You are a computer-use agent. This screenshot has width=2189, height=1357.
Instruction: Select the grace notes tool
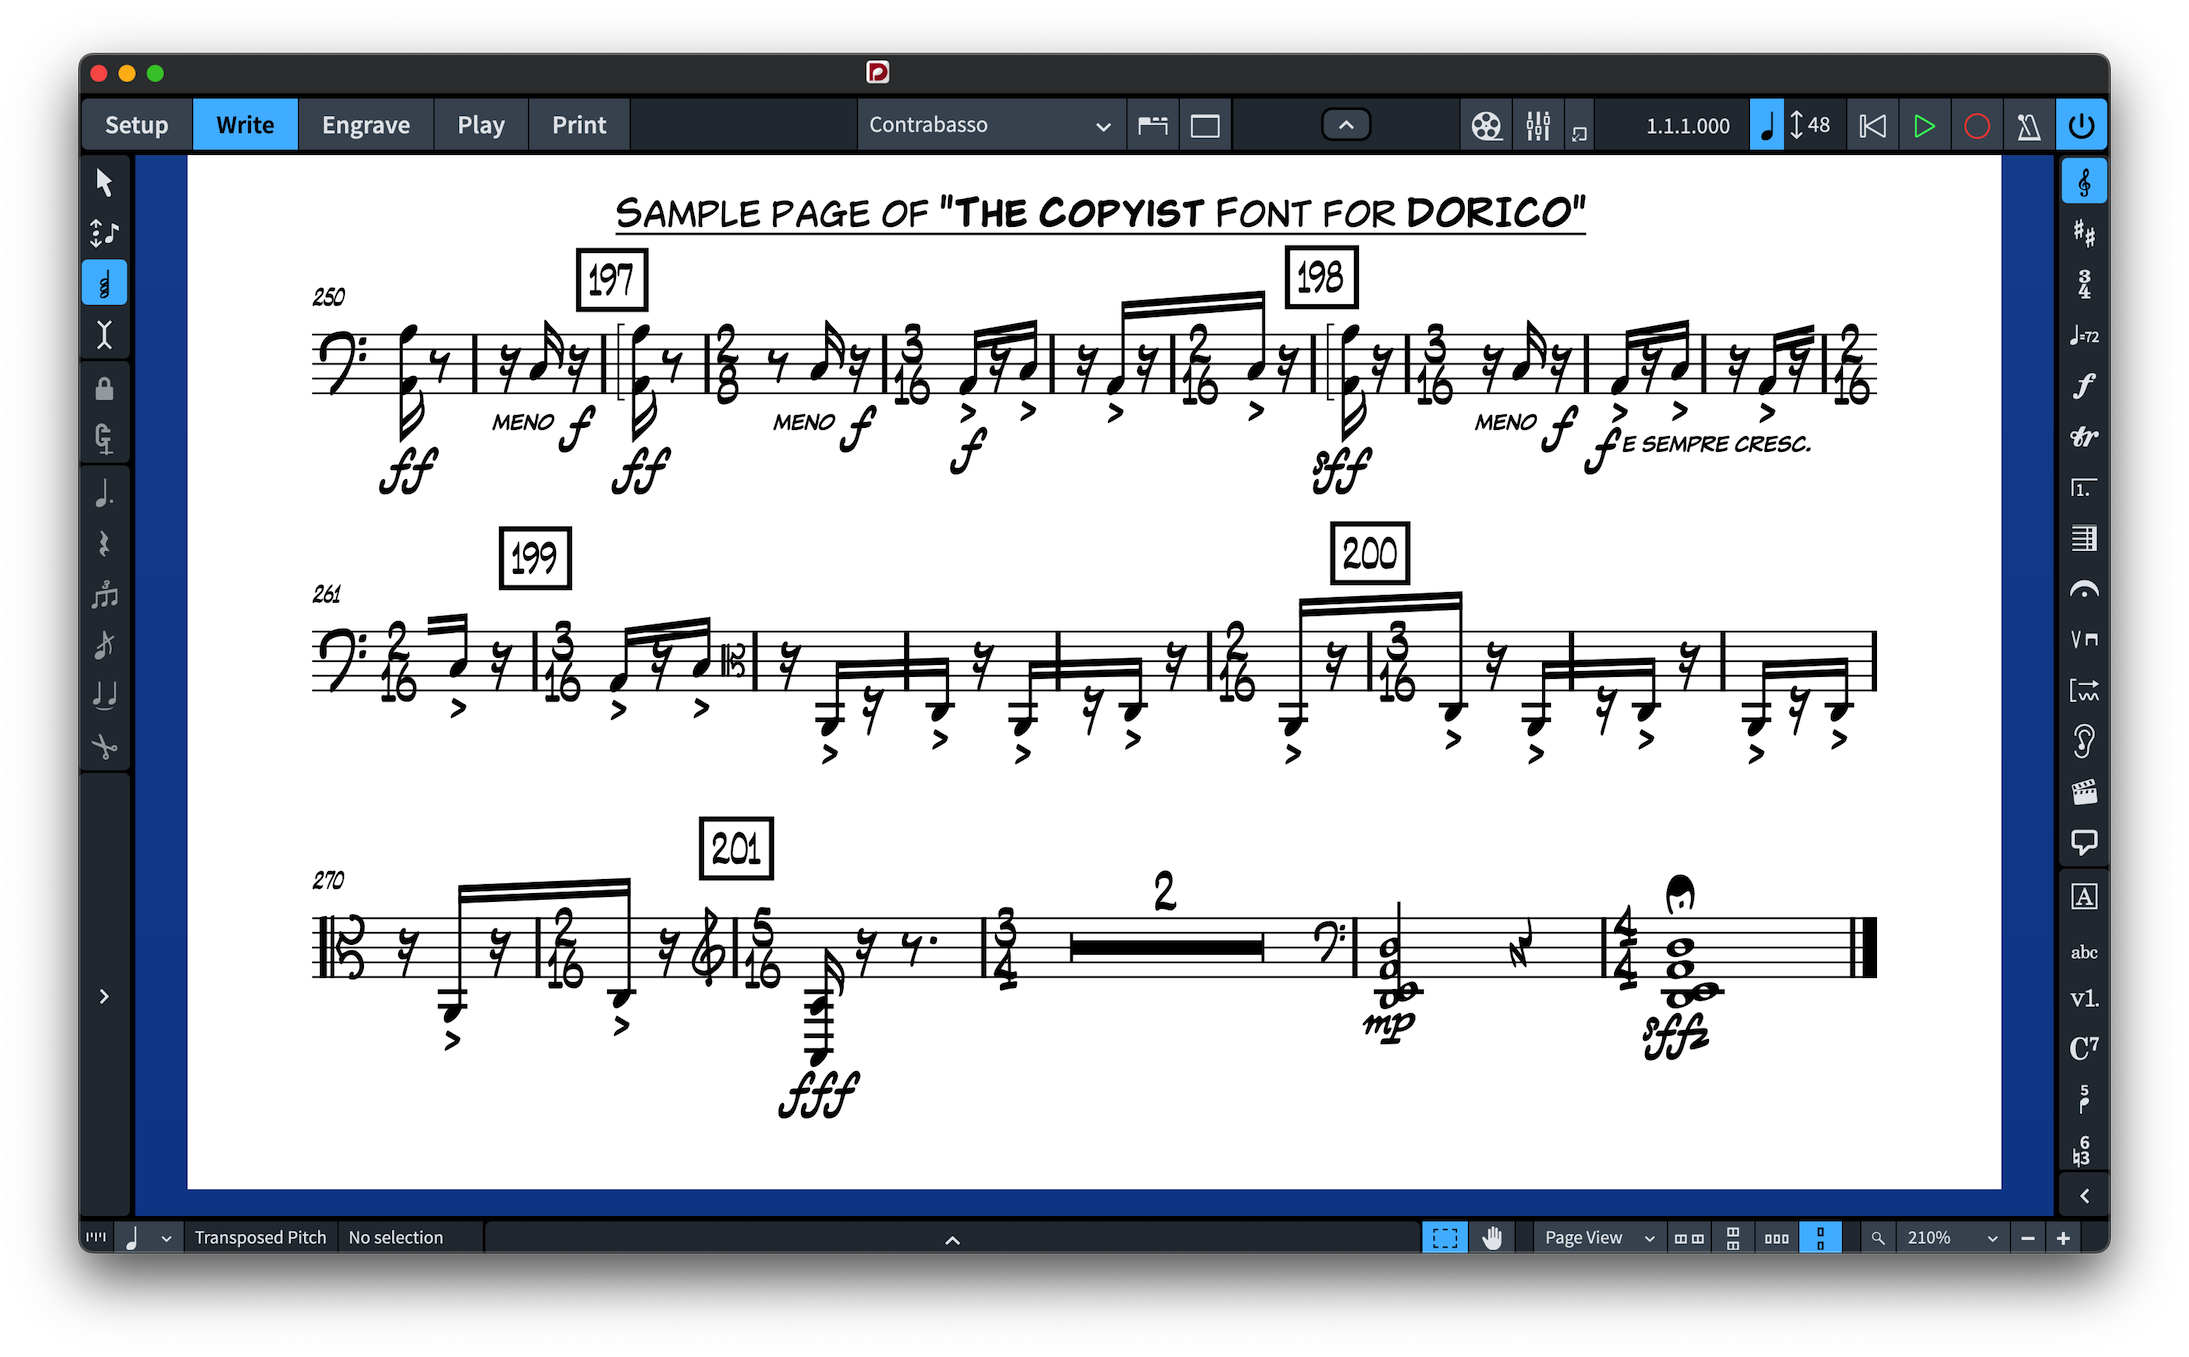pos(104,645)
